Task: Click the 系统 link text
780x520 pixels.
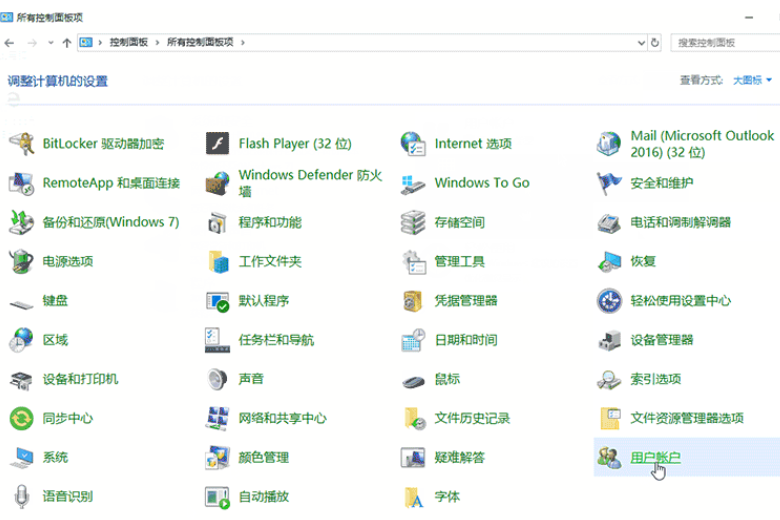Action: pyautogui.click(x=55, y=457)
